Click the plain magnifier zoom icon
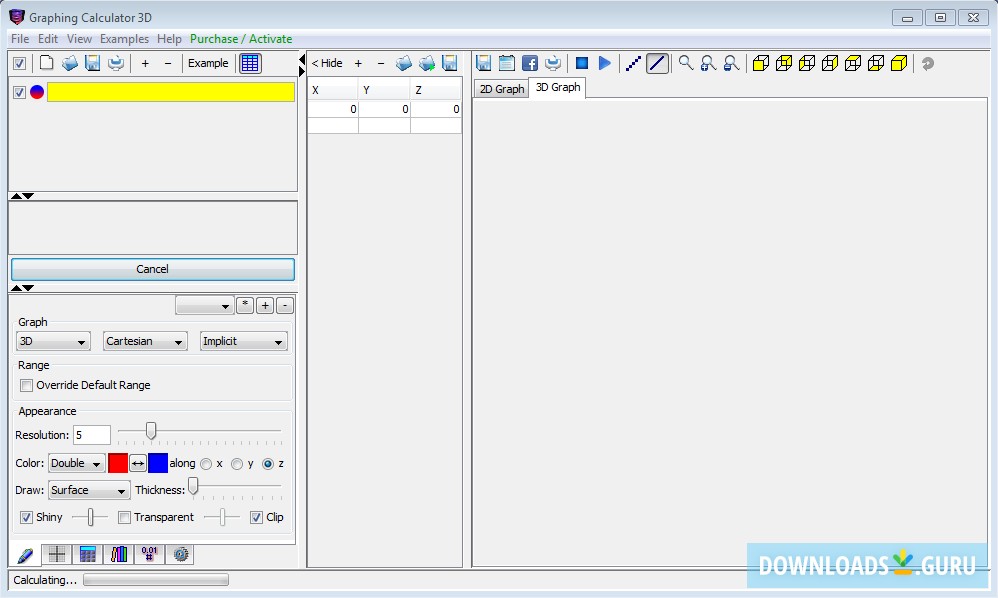Image resolution: width=998 pixels, height=598 pixels. coord(685,62)
